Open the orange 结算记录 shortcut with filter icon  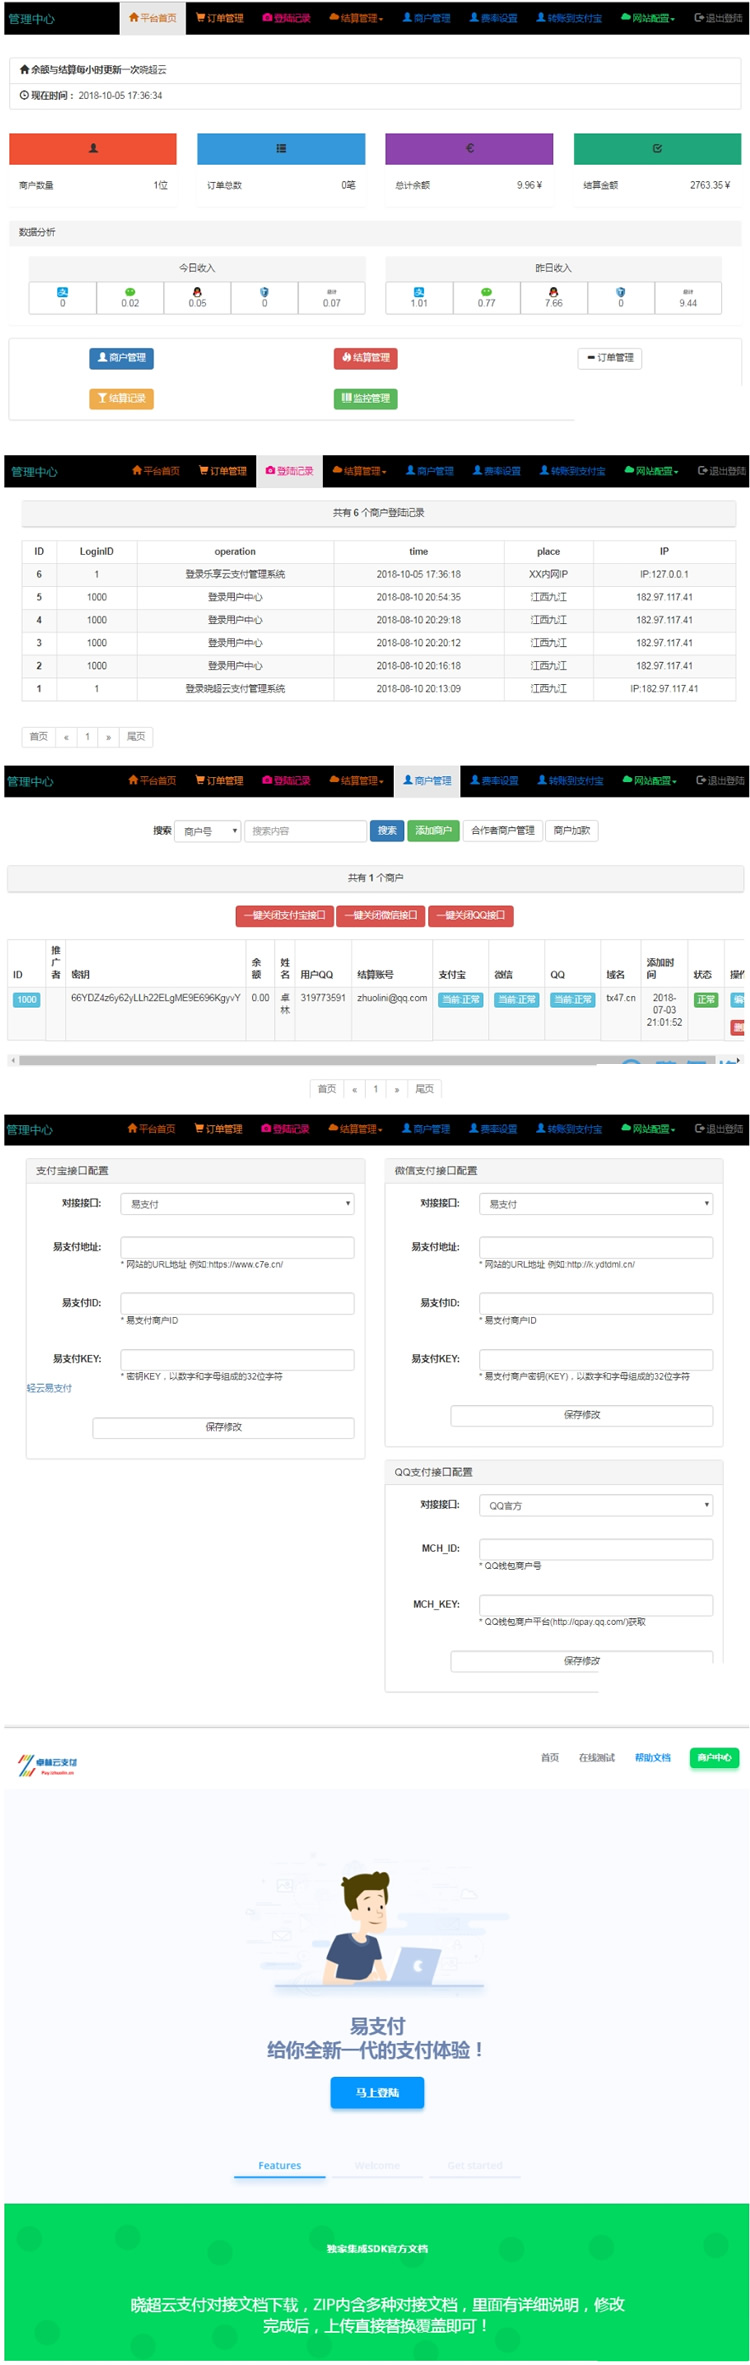pos(122,398)
